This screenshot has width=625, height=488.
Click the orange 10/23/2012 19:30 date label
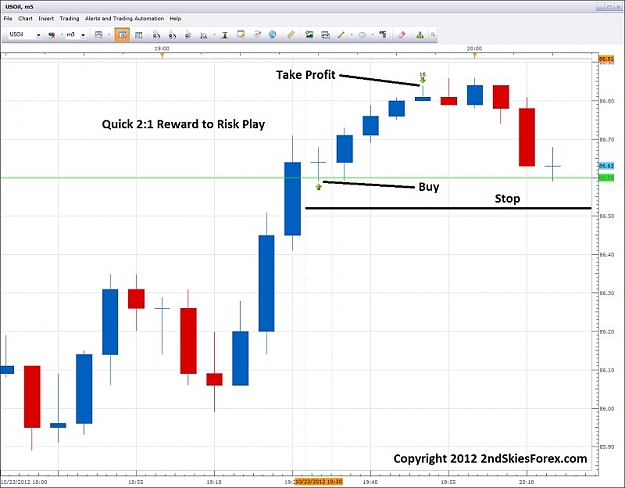coord(319,482)
